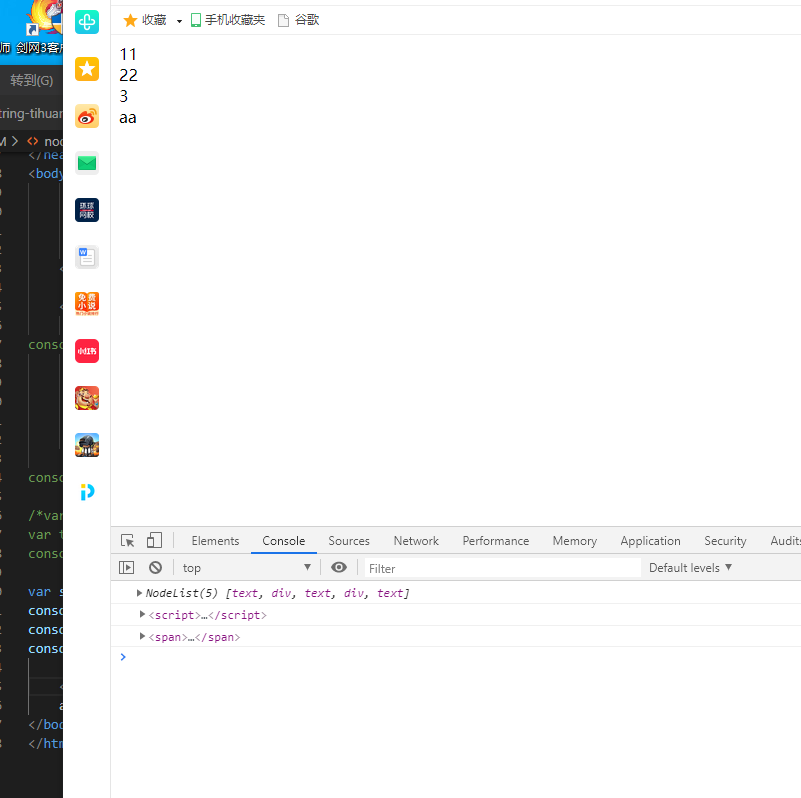
Task: Expand the 收藏 dropdown arrow
Action: [179, 21]
